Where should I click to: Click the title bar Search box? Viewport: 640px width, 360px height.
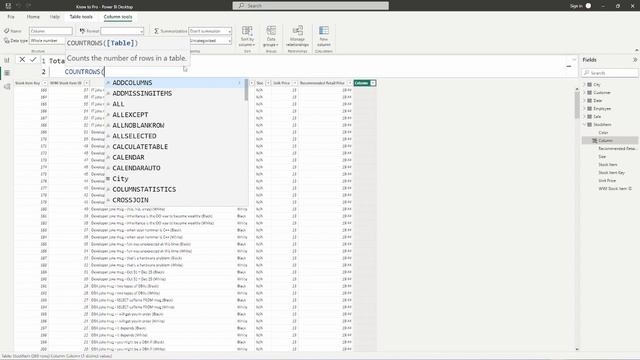311,6
